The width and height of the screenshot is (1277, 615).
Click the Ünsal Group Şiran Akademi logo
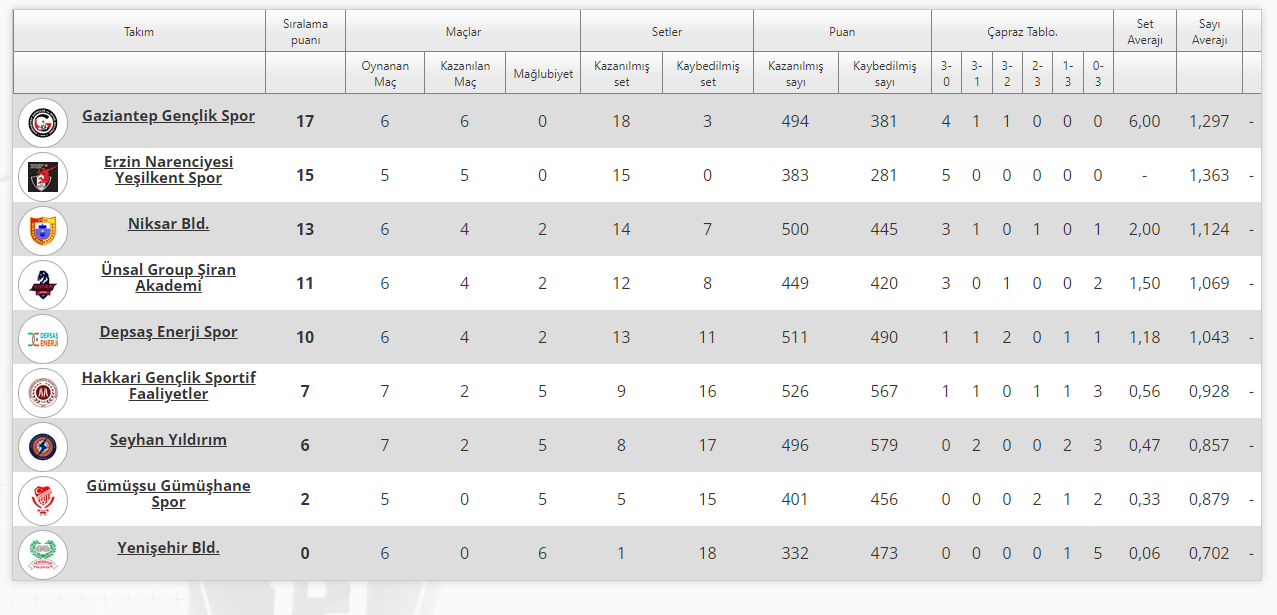[x=43, y=284]
